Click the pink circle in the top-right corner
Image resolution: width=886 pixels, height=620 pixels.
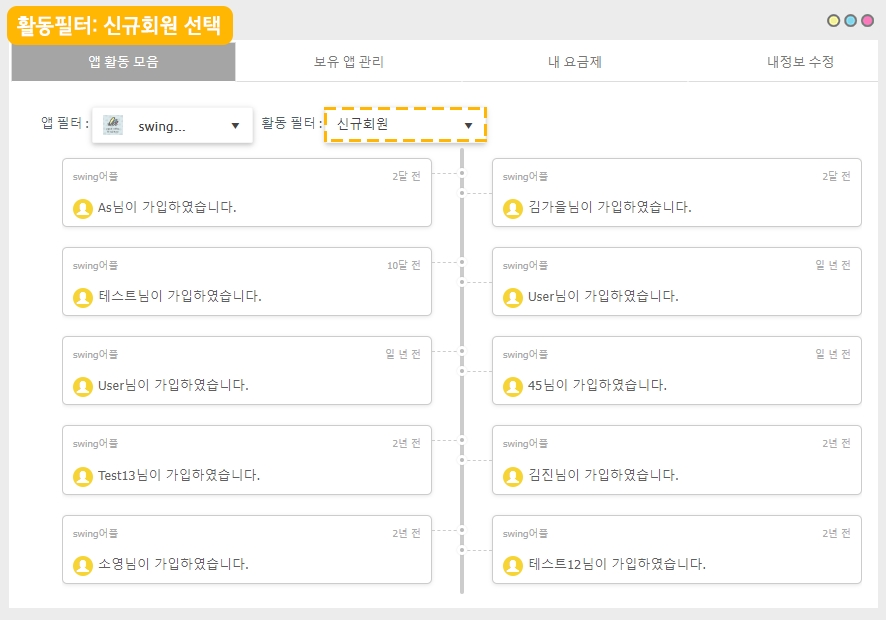point(867,20)
